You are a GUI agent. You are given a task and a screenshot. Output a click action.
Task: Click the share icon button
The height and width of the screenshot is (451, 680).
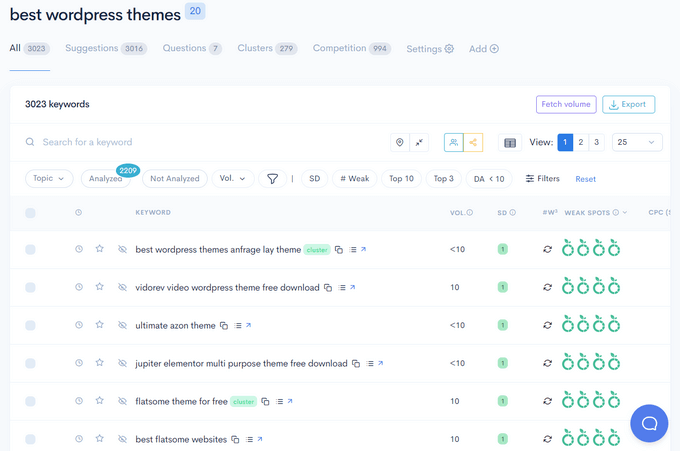pyautogui.click(x=473, y=143)
